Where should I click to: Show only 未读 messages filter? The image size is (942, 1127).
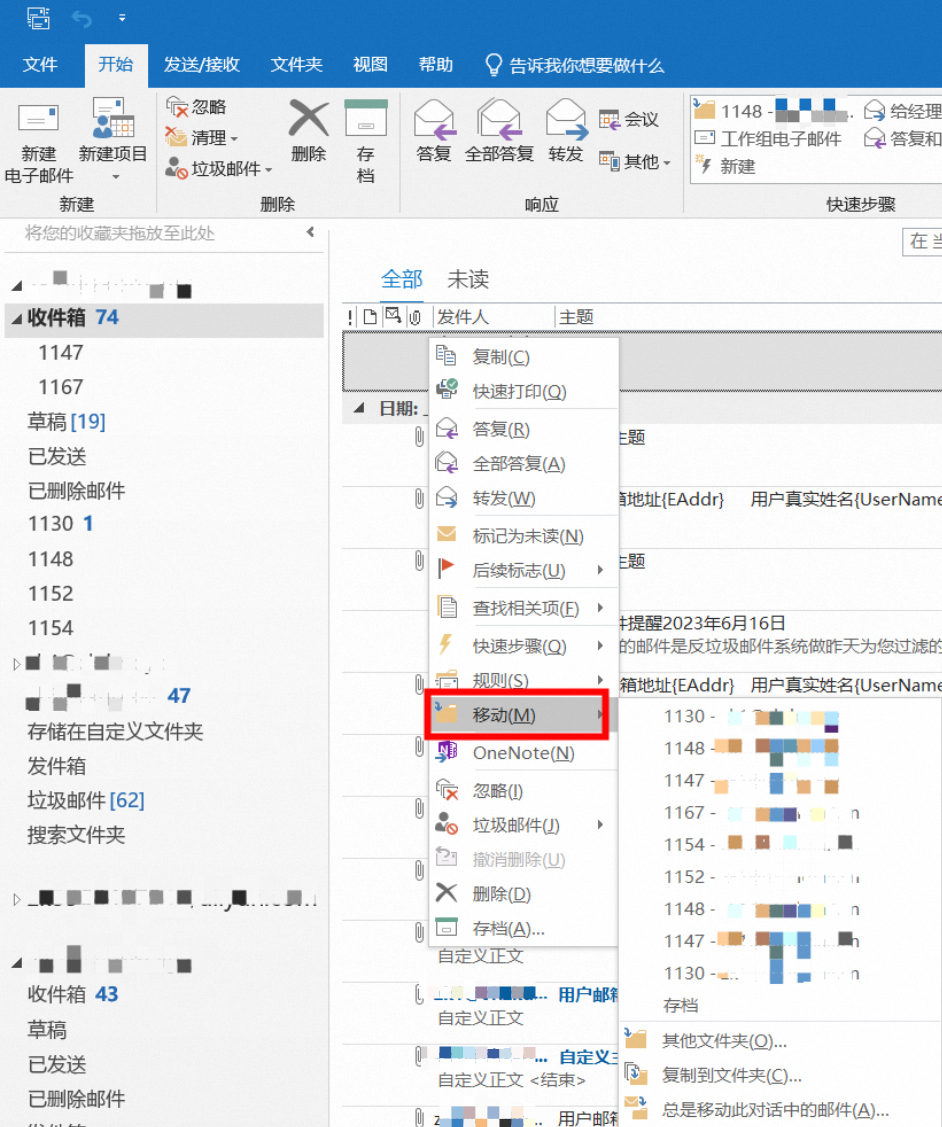point(467,280)
